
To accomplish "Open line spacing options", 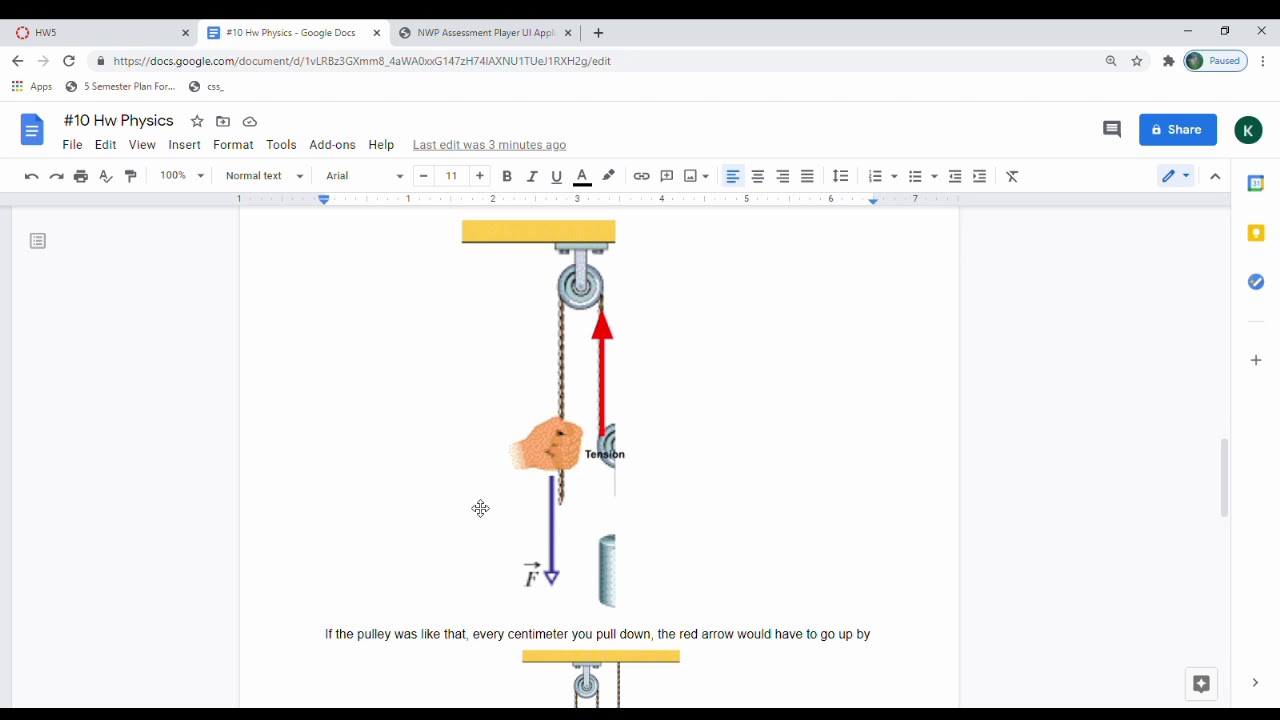I will tap(841, 176).
